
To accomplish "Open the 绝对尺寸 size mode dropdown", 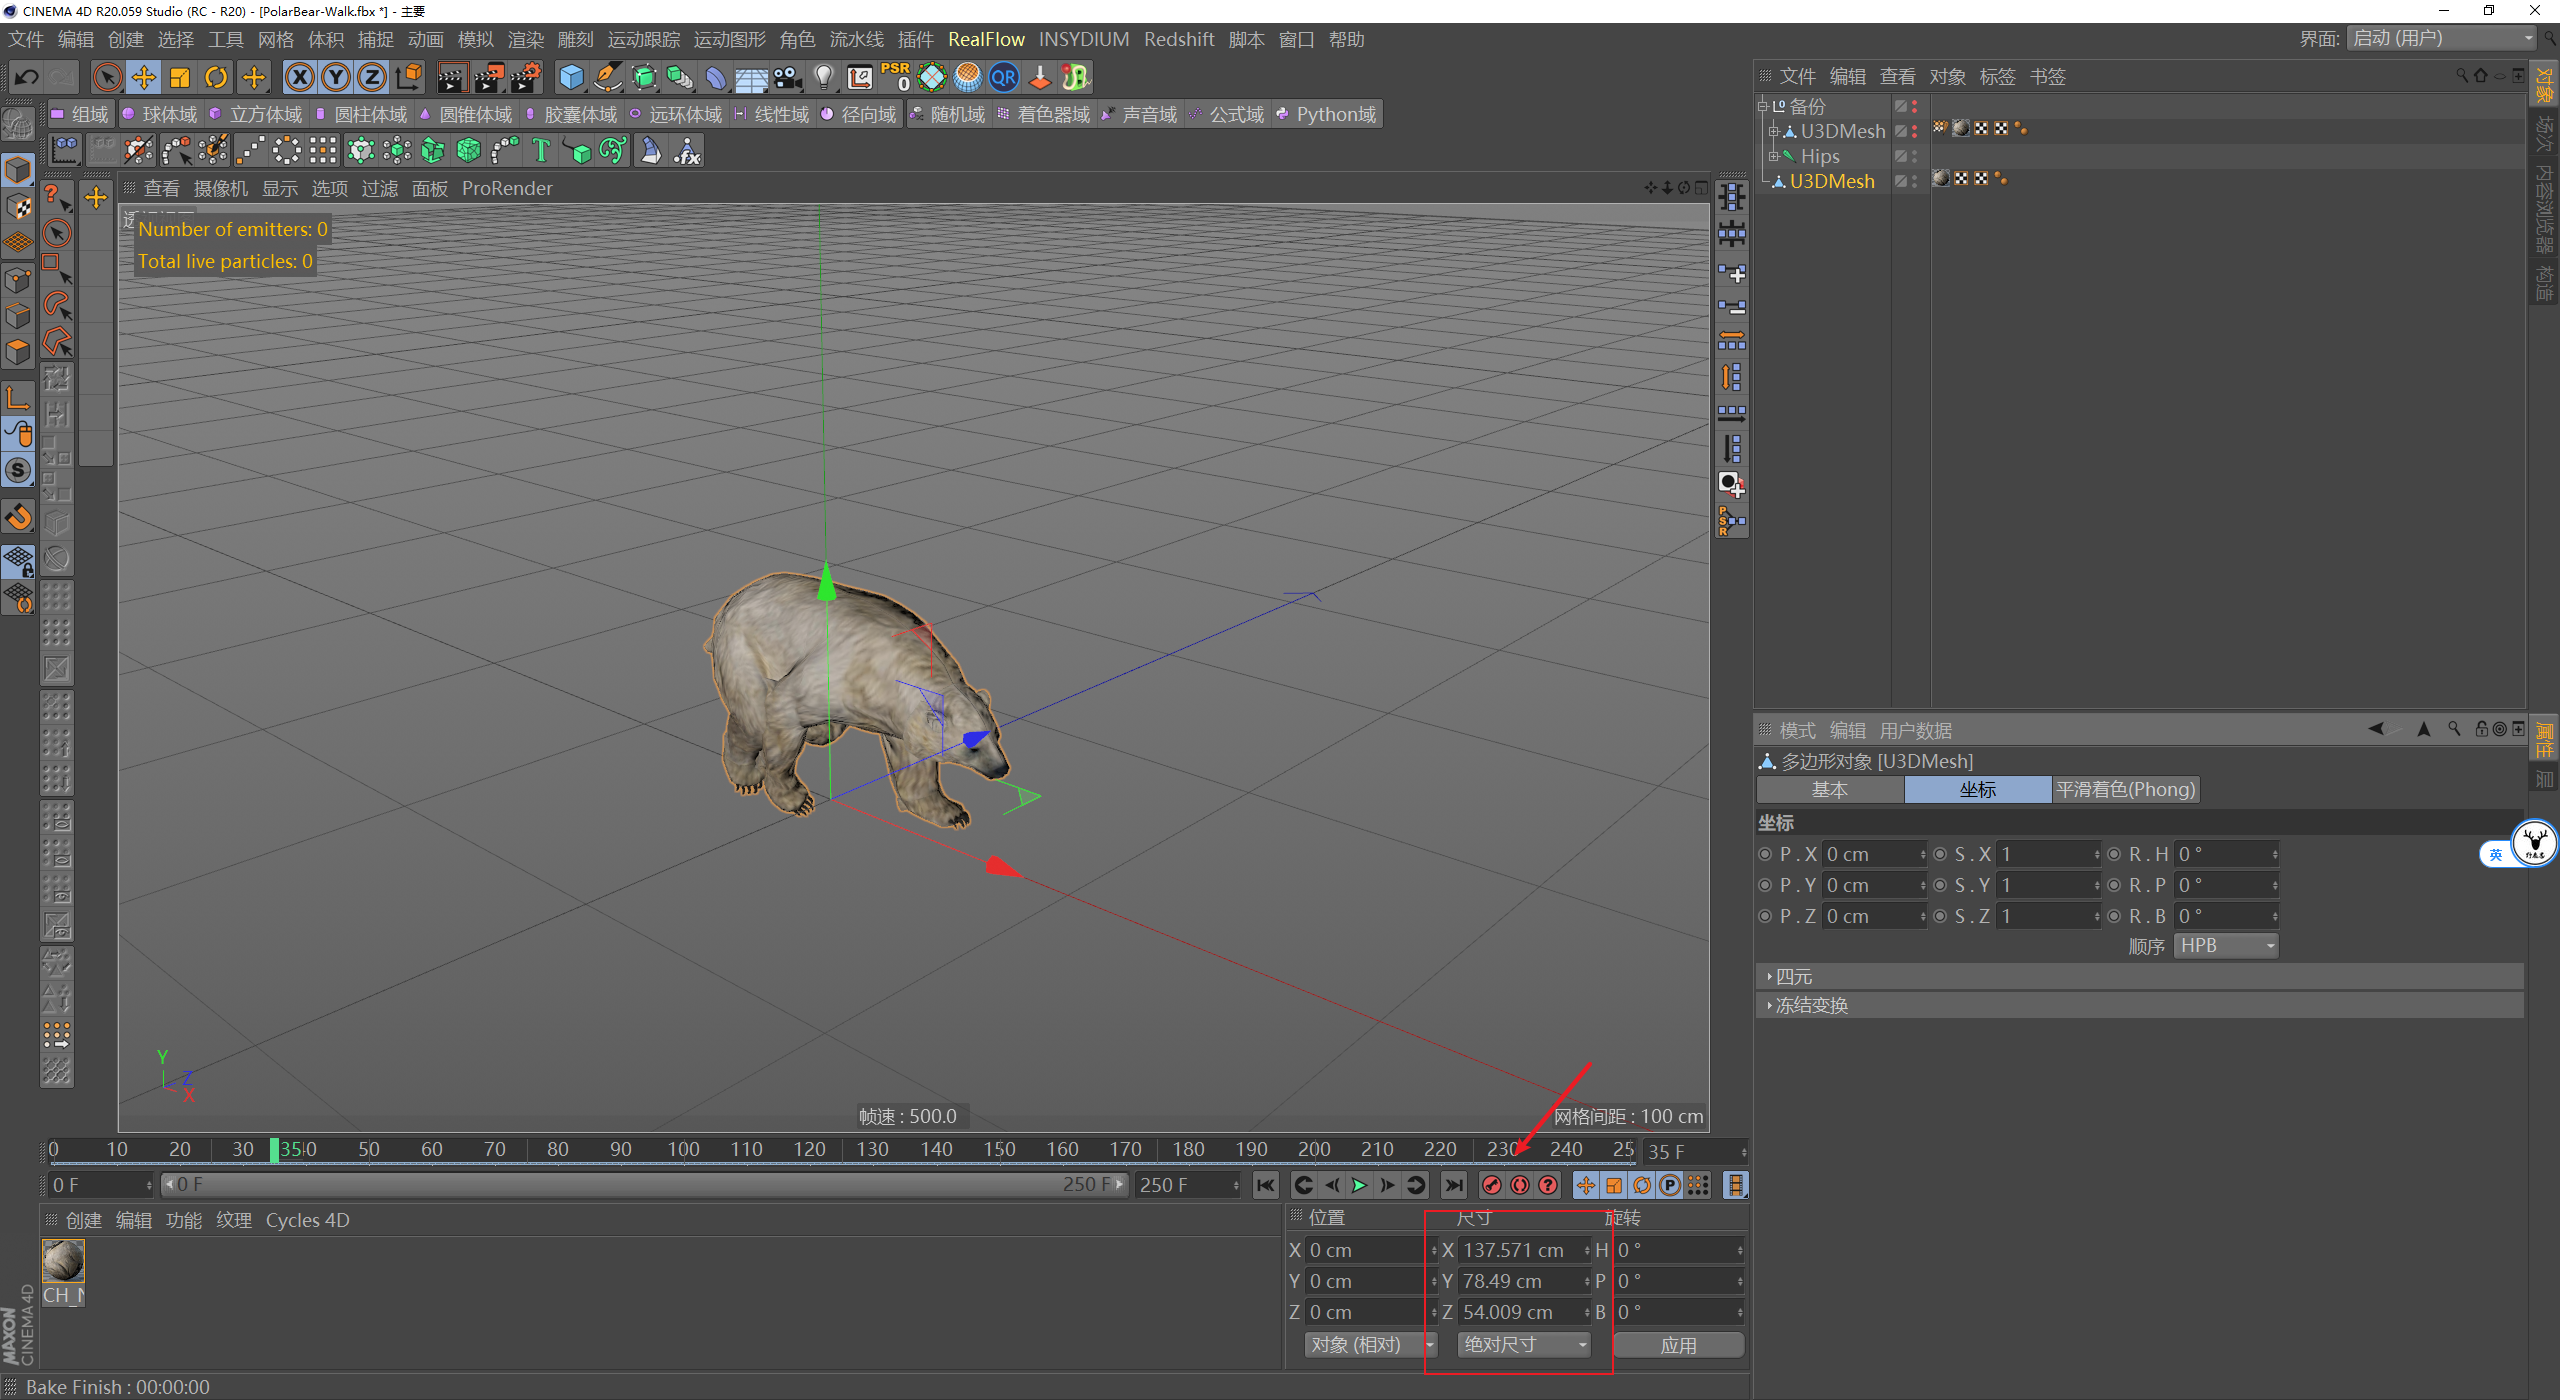I will pyautogui.click(x=1523, y=1345).
